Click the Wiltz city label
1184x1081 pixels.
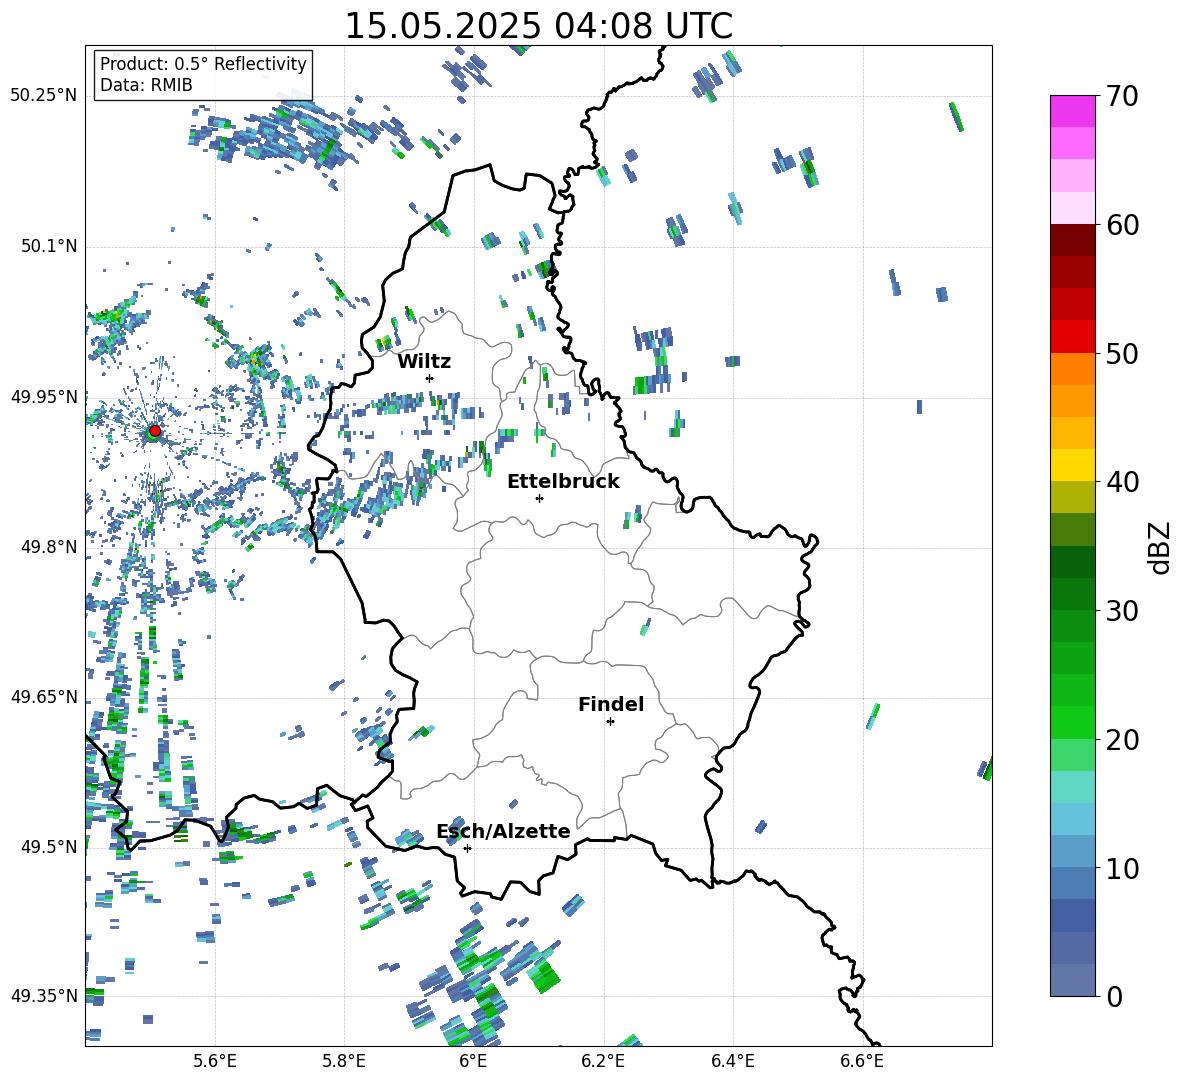click(424, 362)
